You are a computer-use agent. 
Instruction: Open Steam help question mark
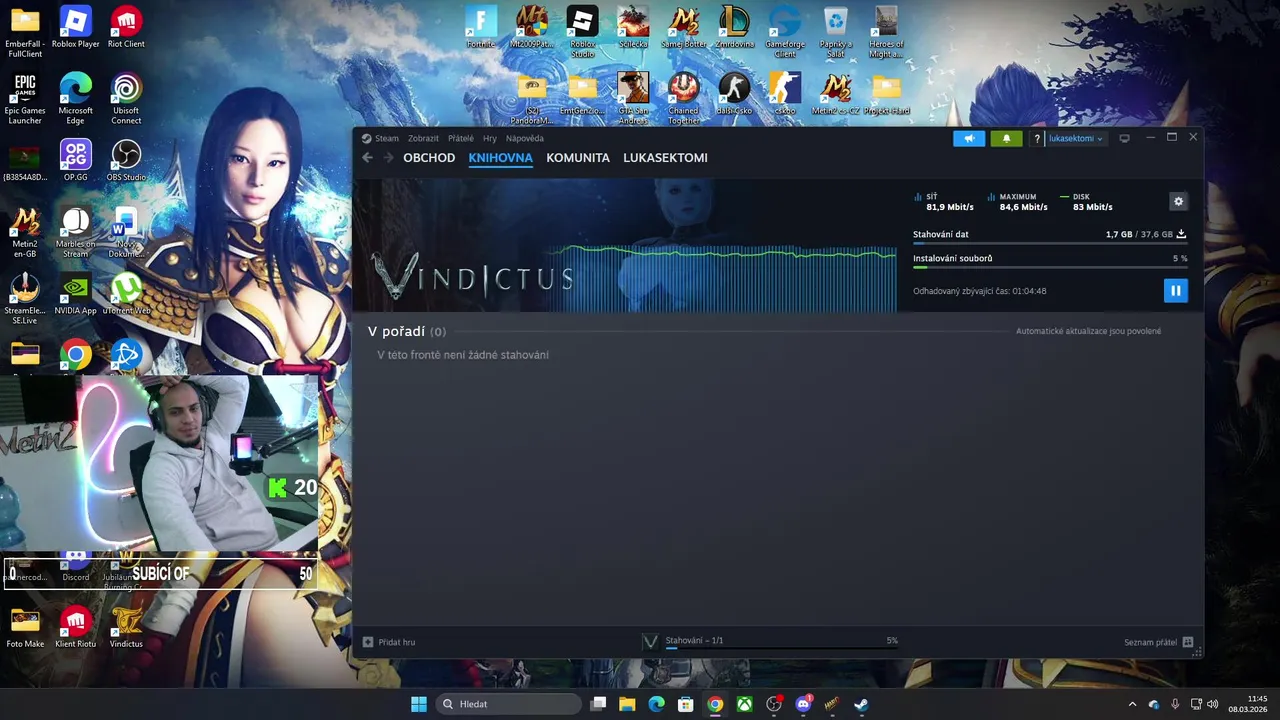click(1037, 138)
